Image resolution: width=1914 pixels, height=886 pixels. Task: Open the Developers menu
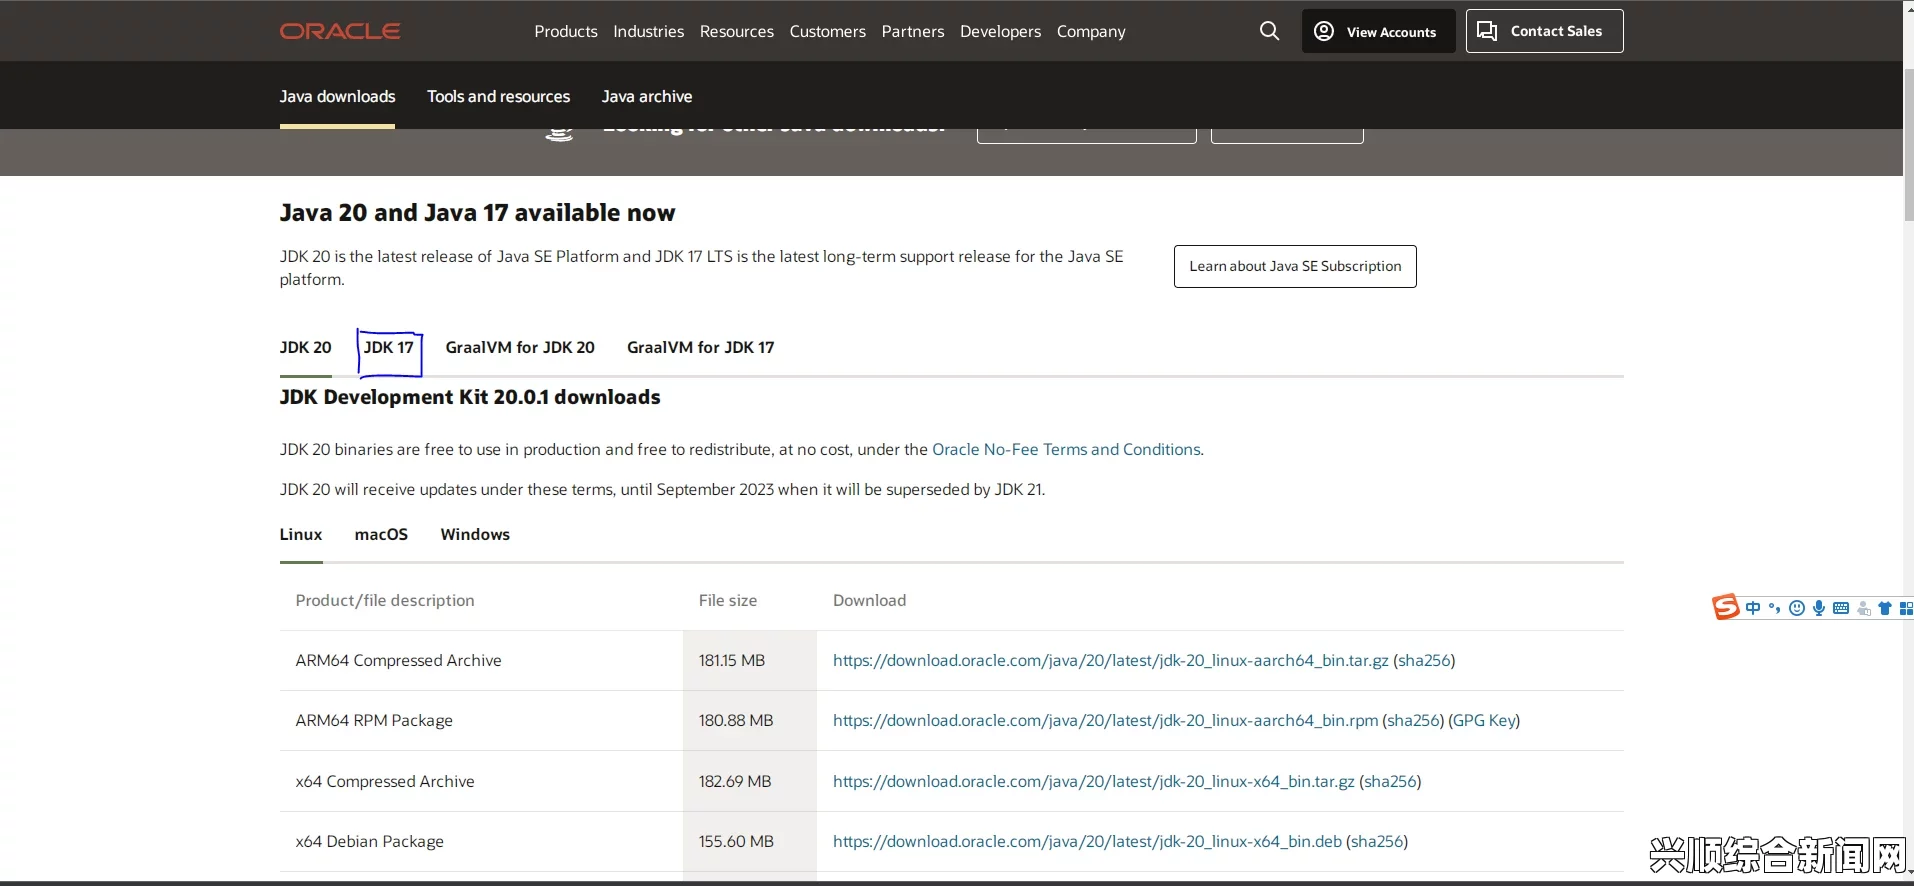point(1001,31)
